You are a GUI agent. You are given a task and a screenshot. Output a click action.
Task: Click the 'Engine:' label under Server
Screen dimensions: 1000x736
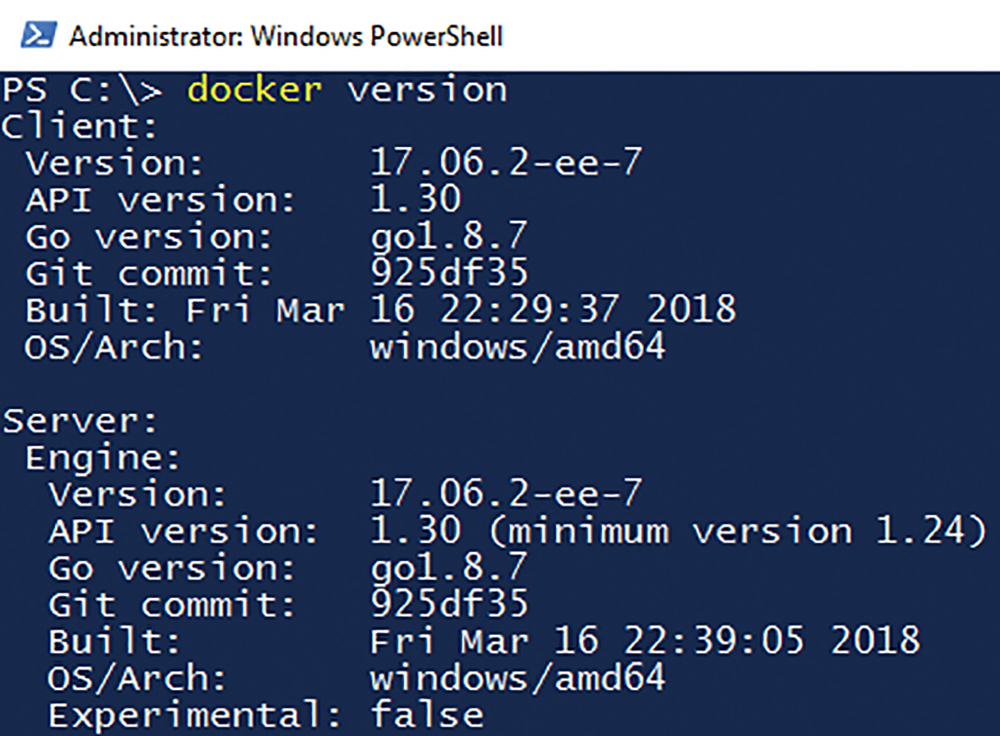pos(103,459)
